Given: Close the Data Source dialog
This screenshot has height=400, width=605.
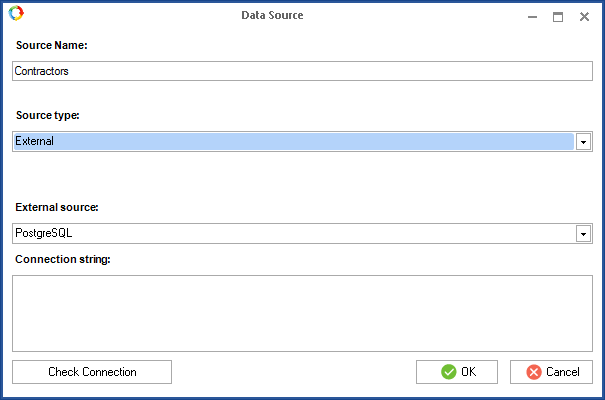Looking at the screenshot, I should pos(584,17).
